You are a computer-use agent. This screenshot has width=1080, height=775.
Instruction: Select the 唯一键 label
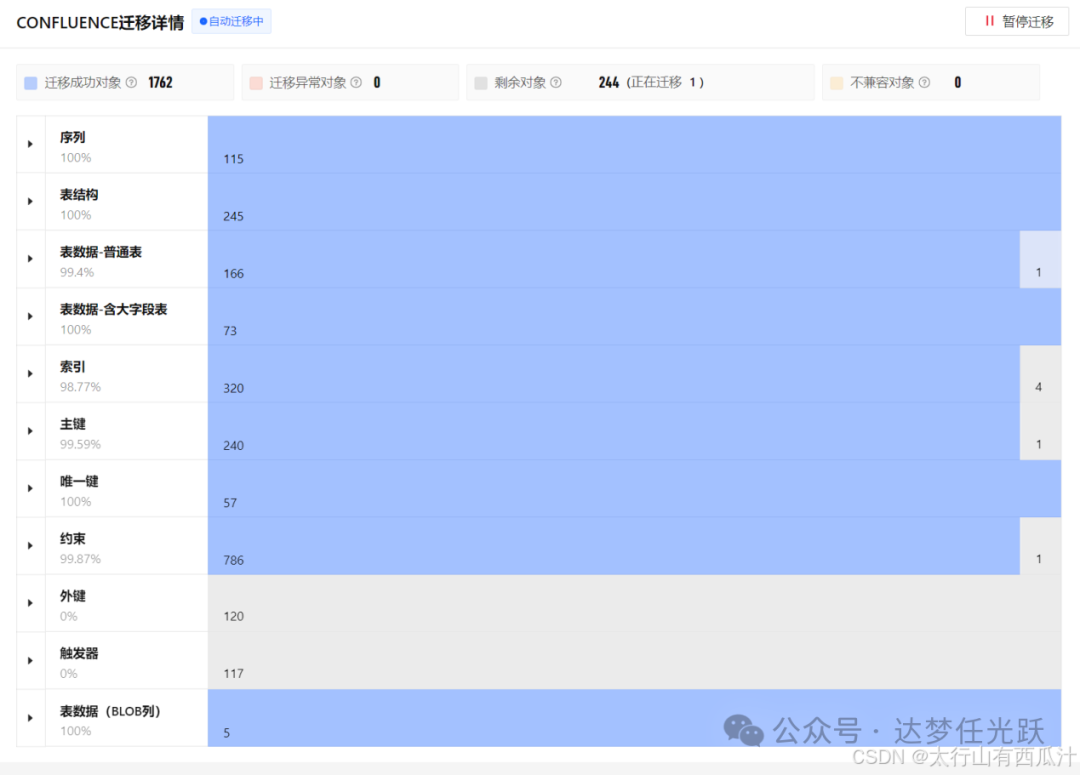click(79, 481)
